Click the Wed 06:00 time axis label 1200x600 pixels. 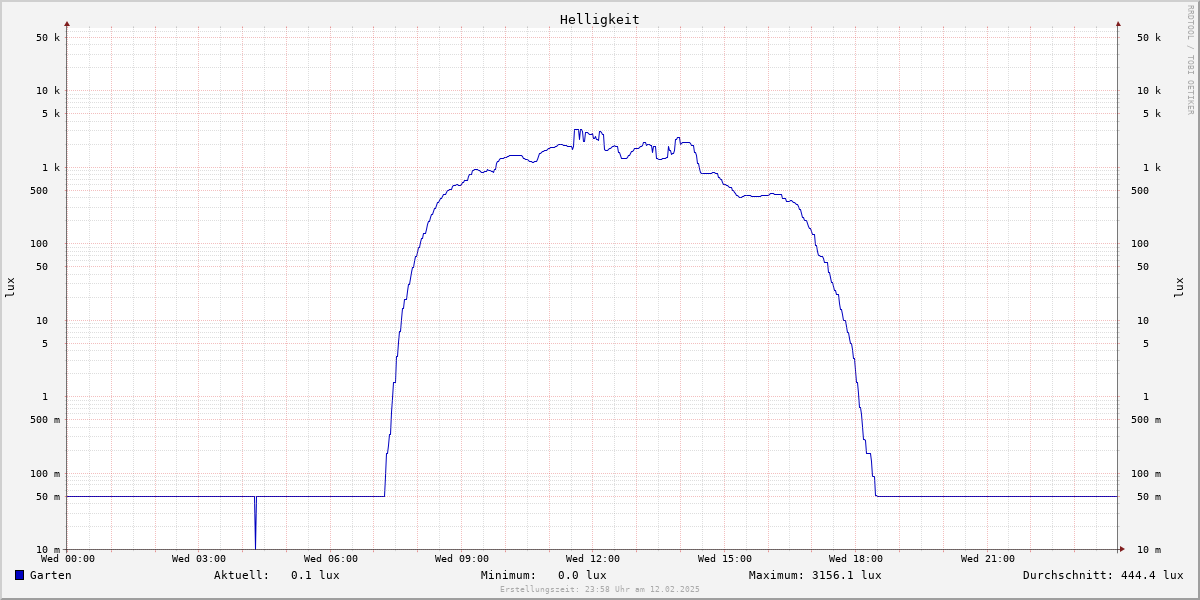point(331,559)
